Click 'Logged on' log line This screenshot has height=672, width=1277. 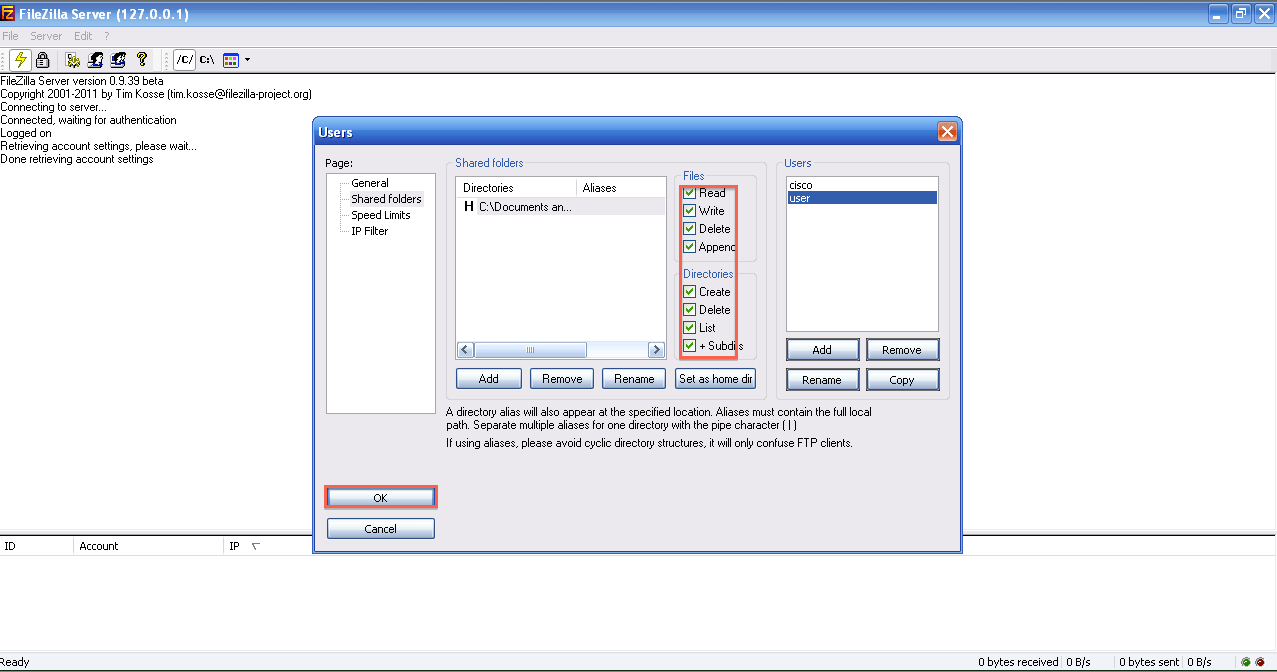click(x=26, y=133)
